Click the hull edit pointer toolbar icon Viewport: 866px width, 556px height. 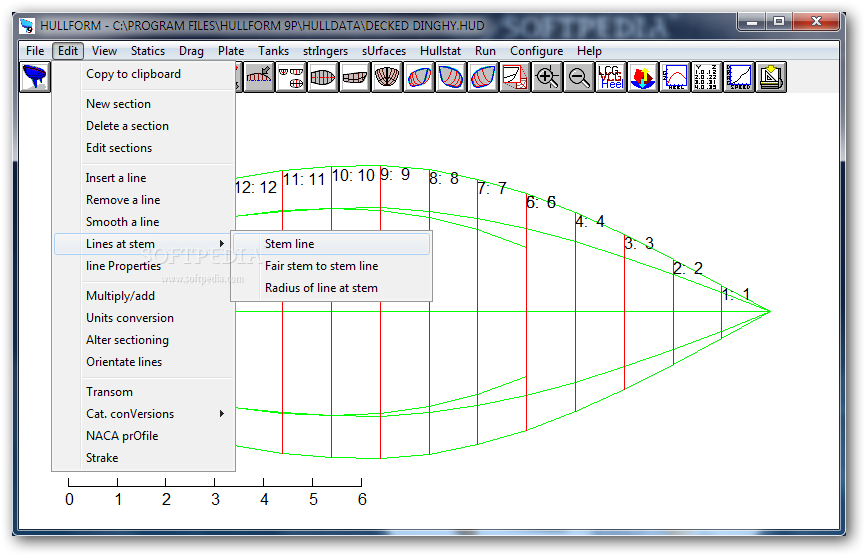point(258,77)
